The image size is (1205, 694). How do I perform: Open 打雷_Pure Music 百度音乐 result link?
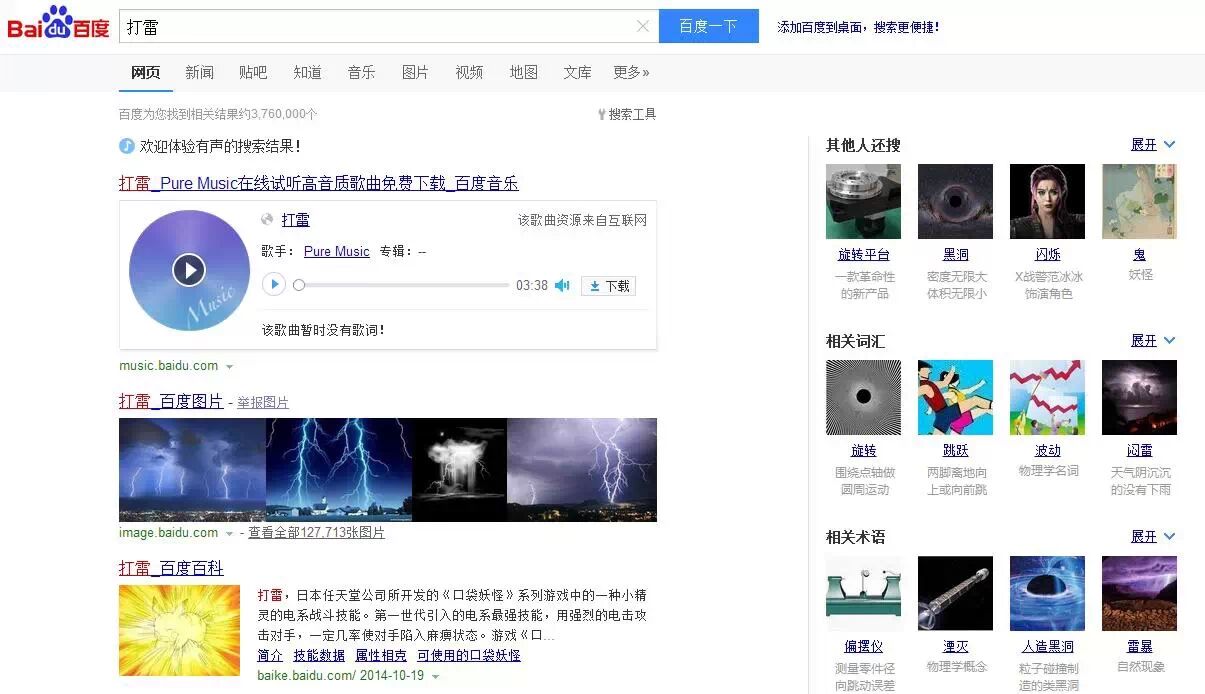(318, 183)
